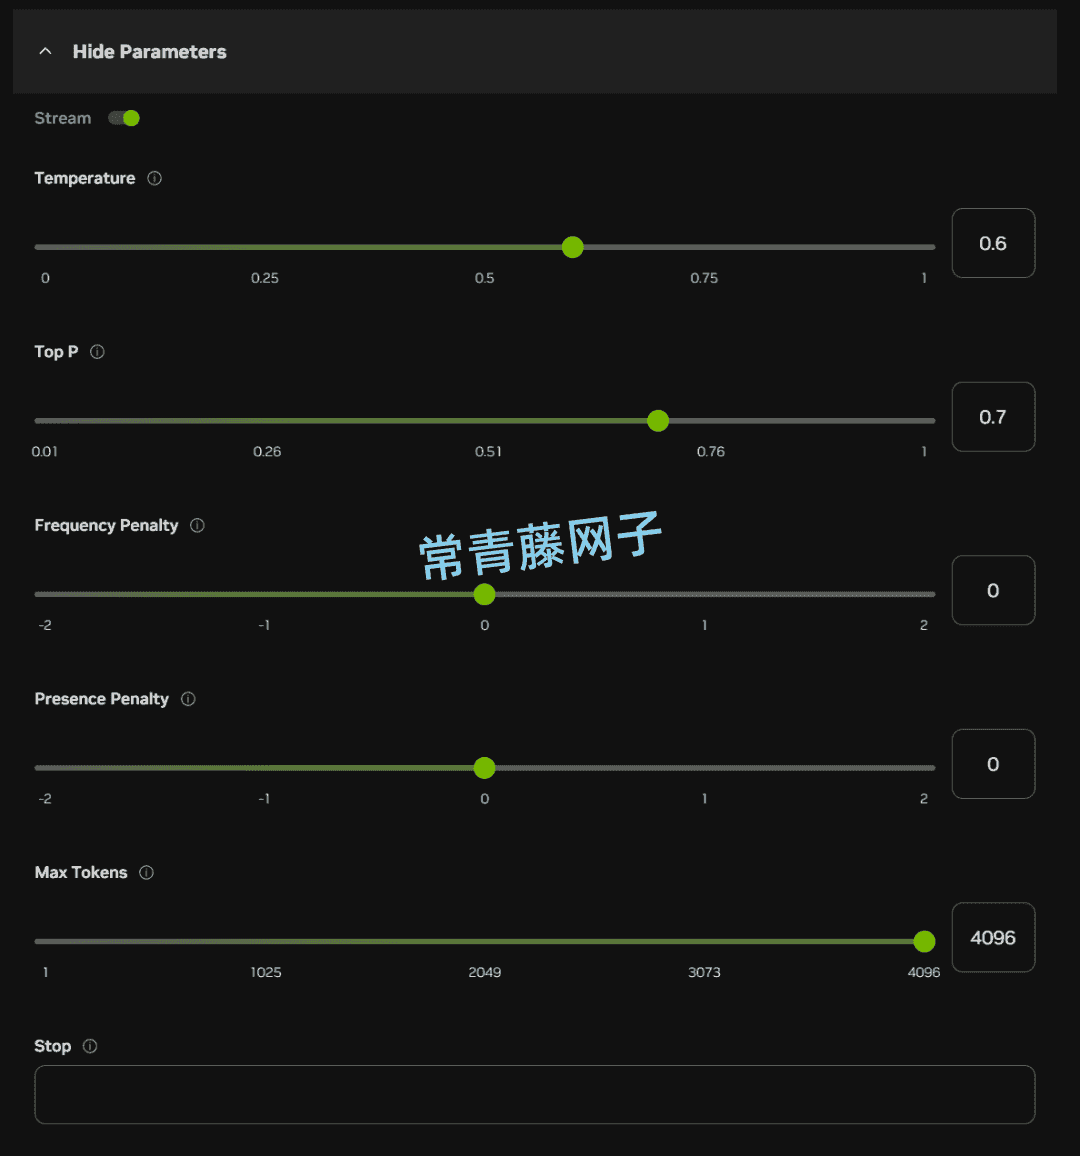Screen dimensions: 1080x1156
Task: Click the 0.76 tick label under Top P
Action: coord(711,451)
